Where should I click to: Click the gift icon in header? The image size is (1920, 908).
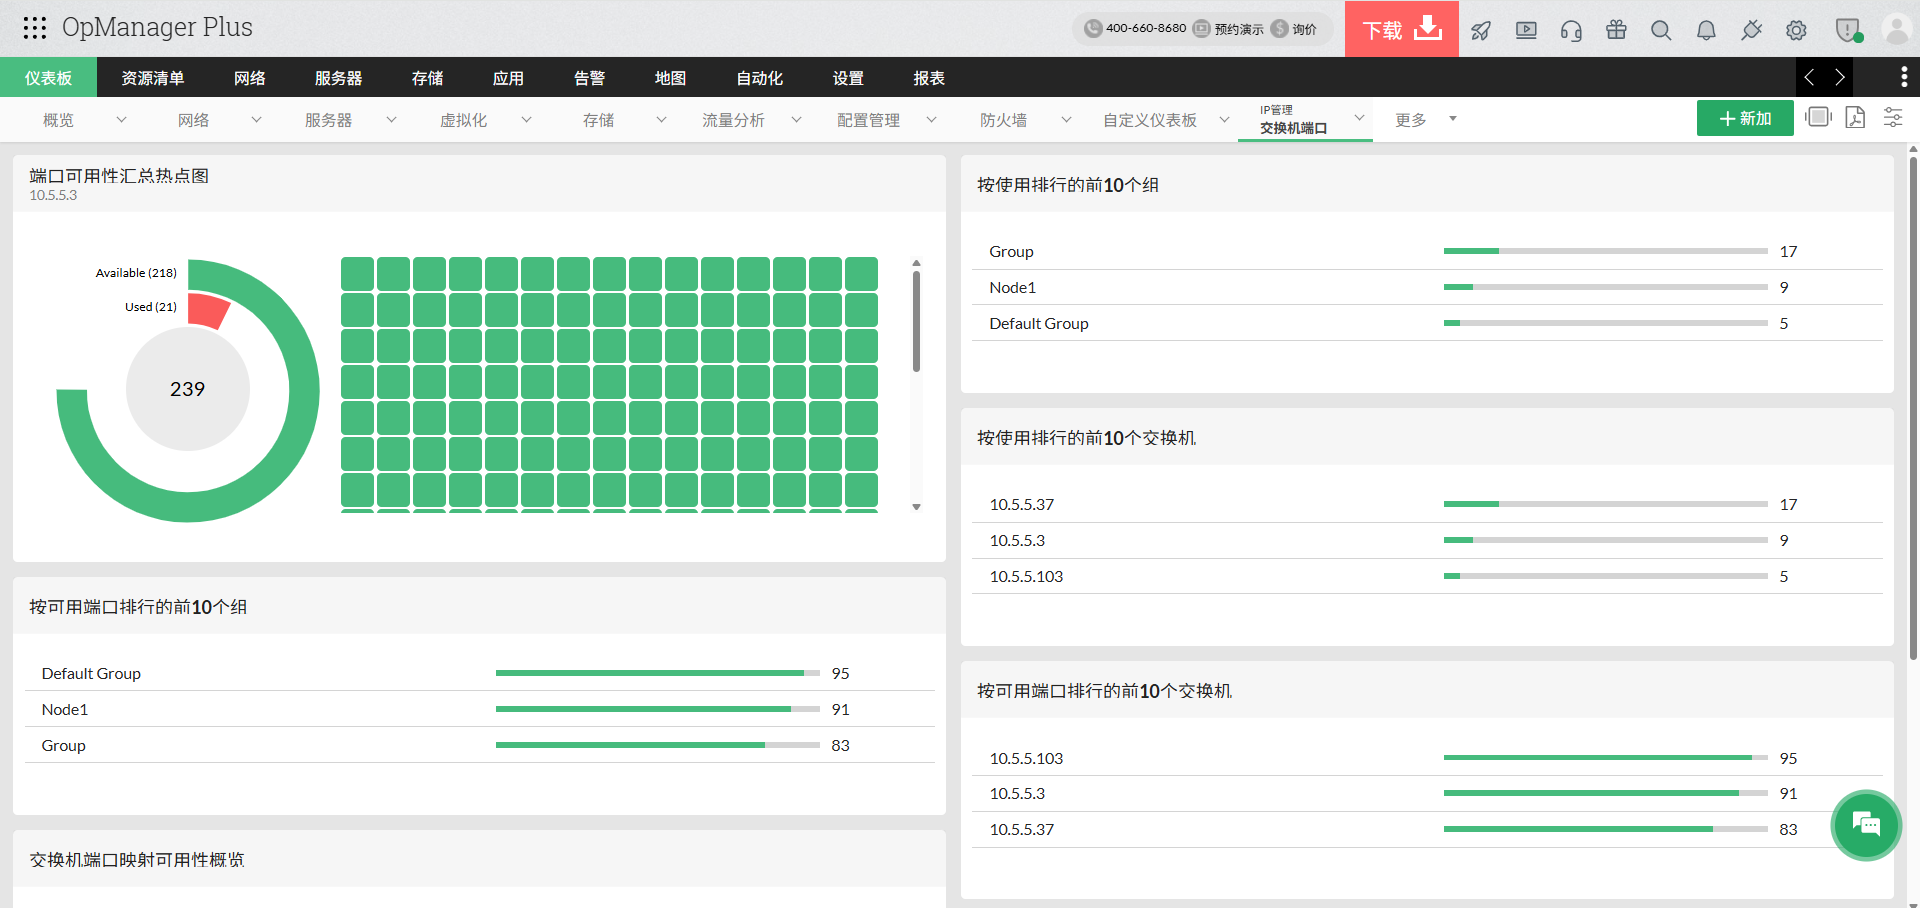1616,30
